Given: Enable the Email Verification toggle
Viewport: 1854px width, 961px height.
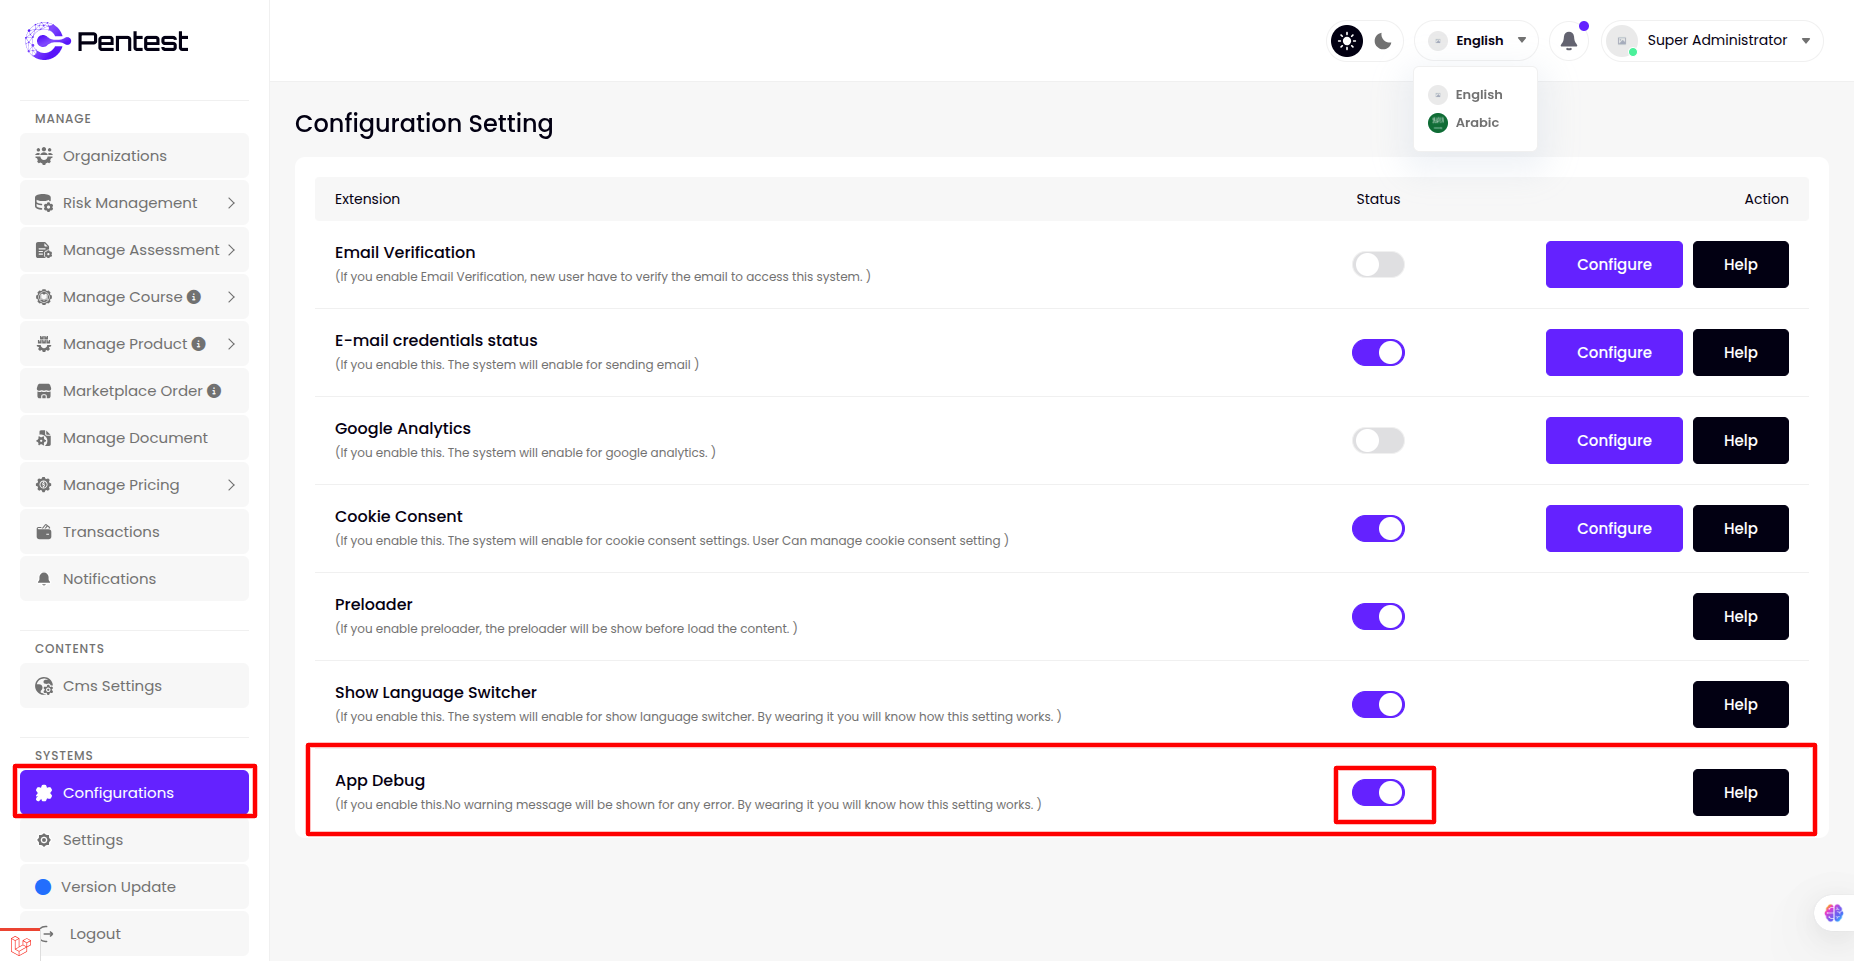Looking at the screenshot, I should 1378,265.
